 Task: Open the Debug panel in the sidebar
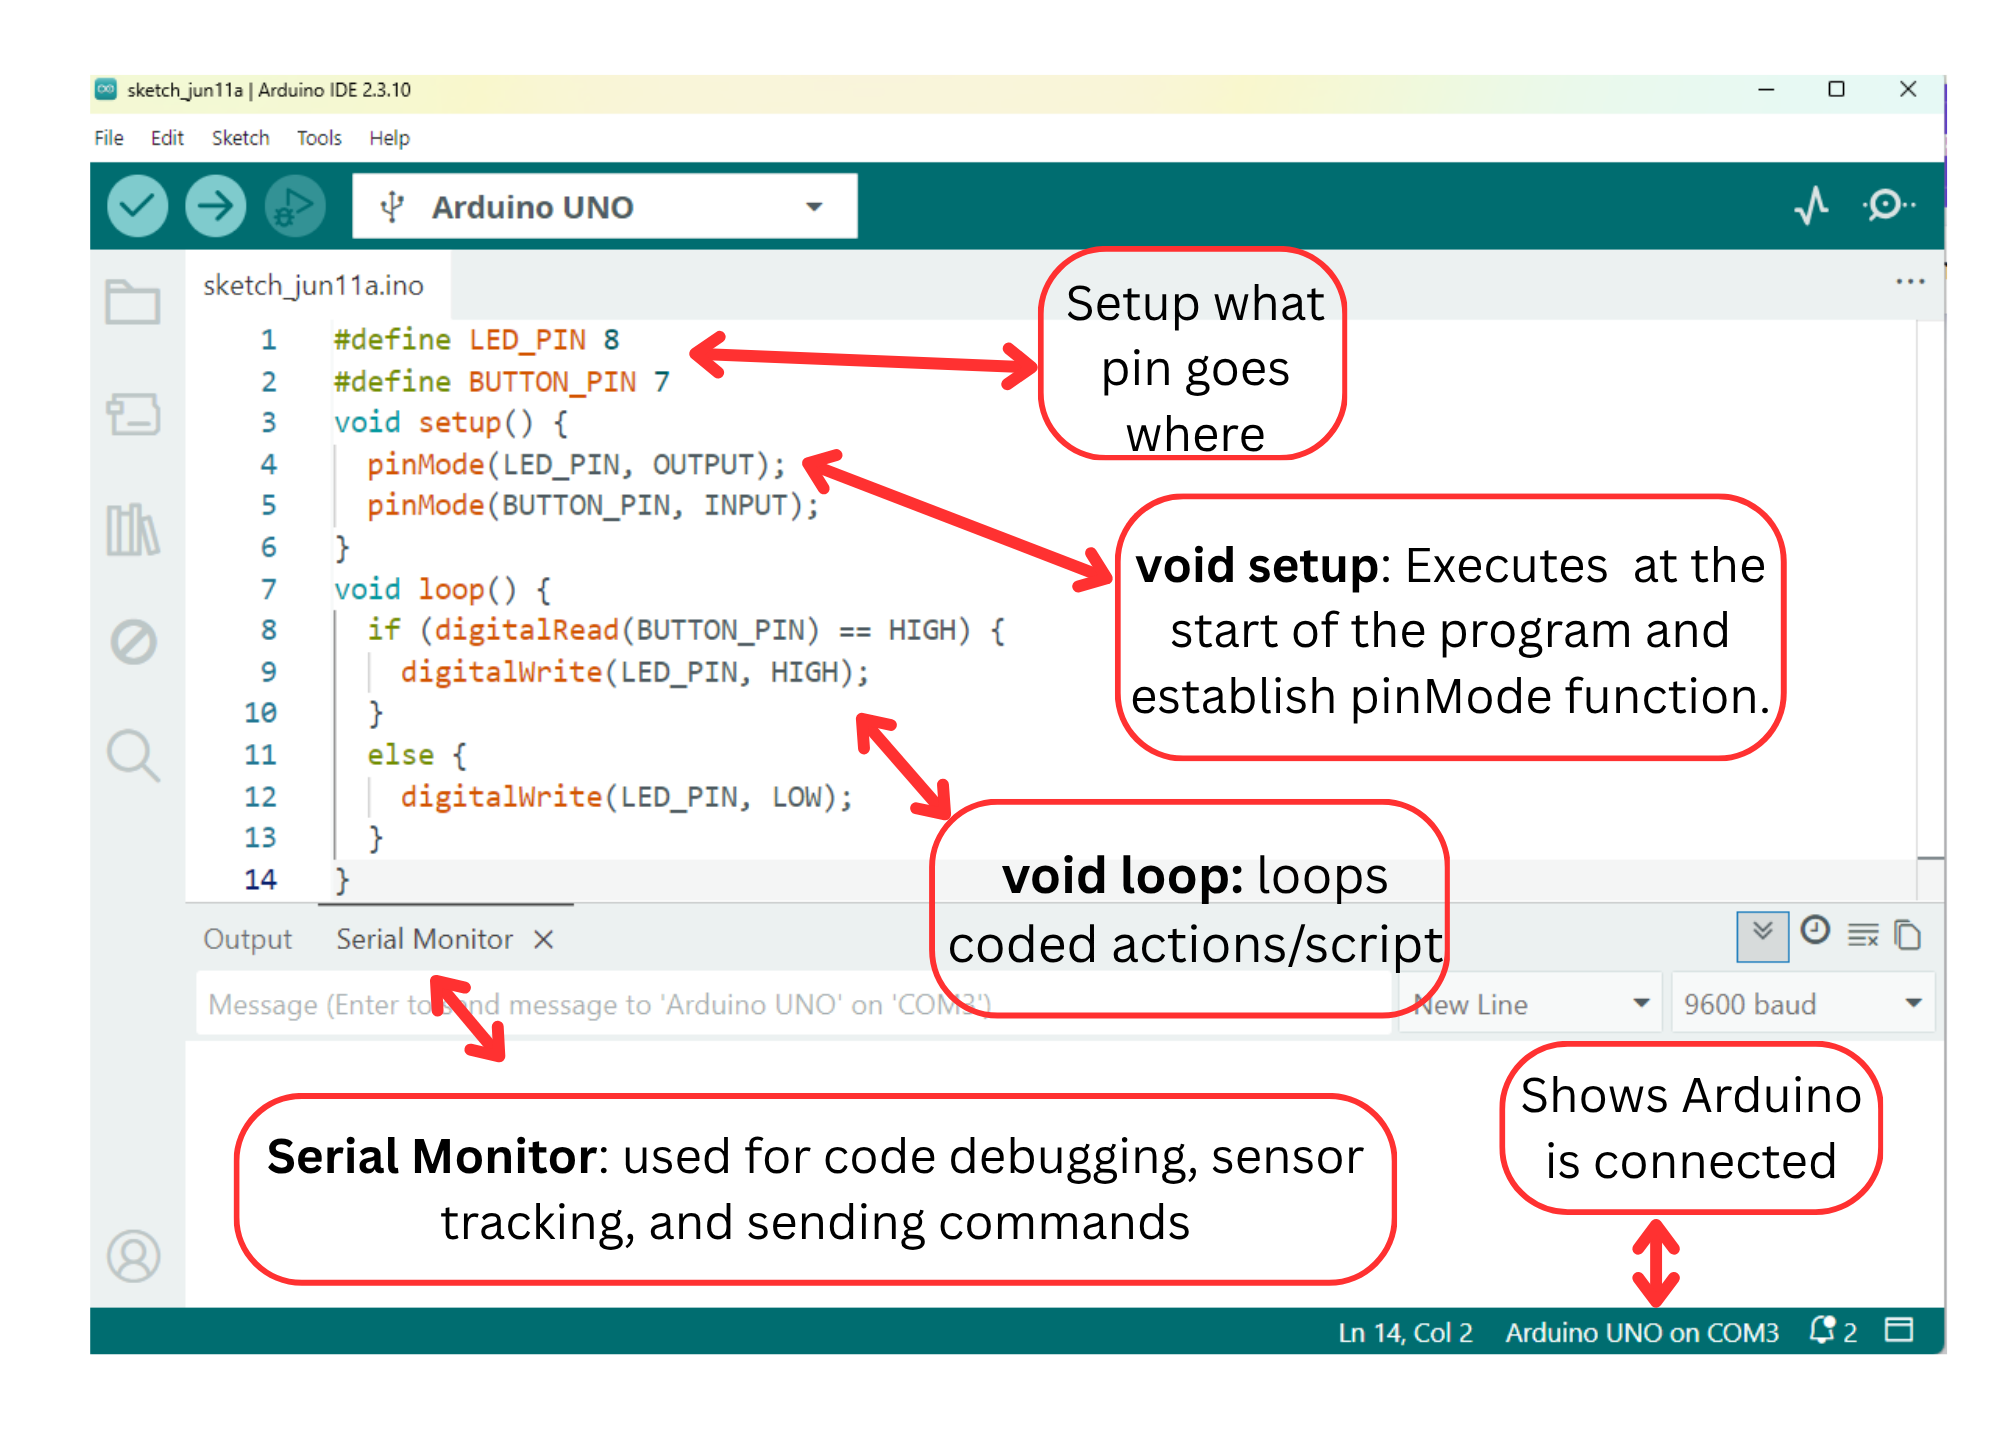point(133,642)
